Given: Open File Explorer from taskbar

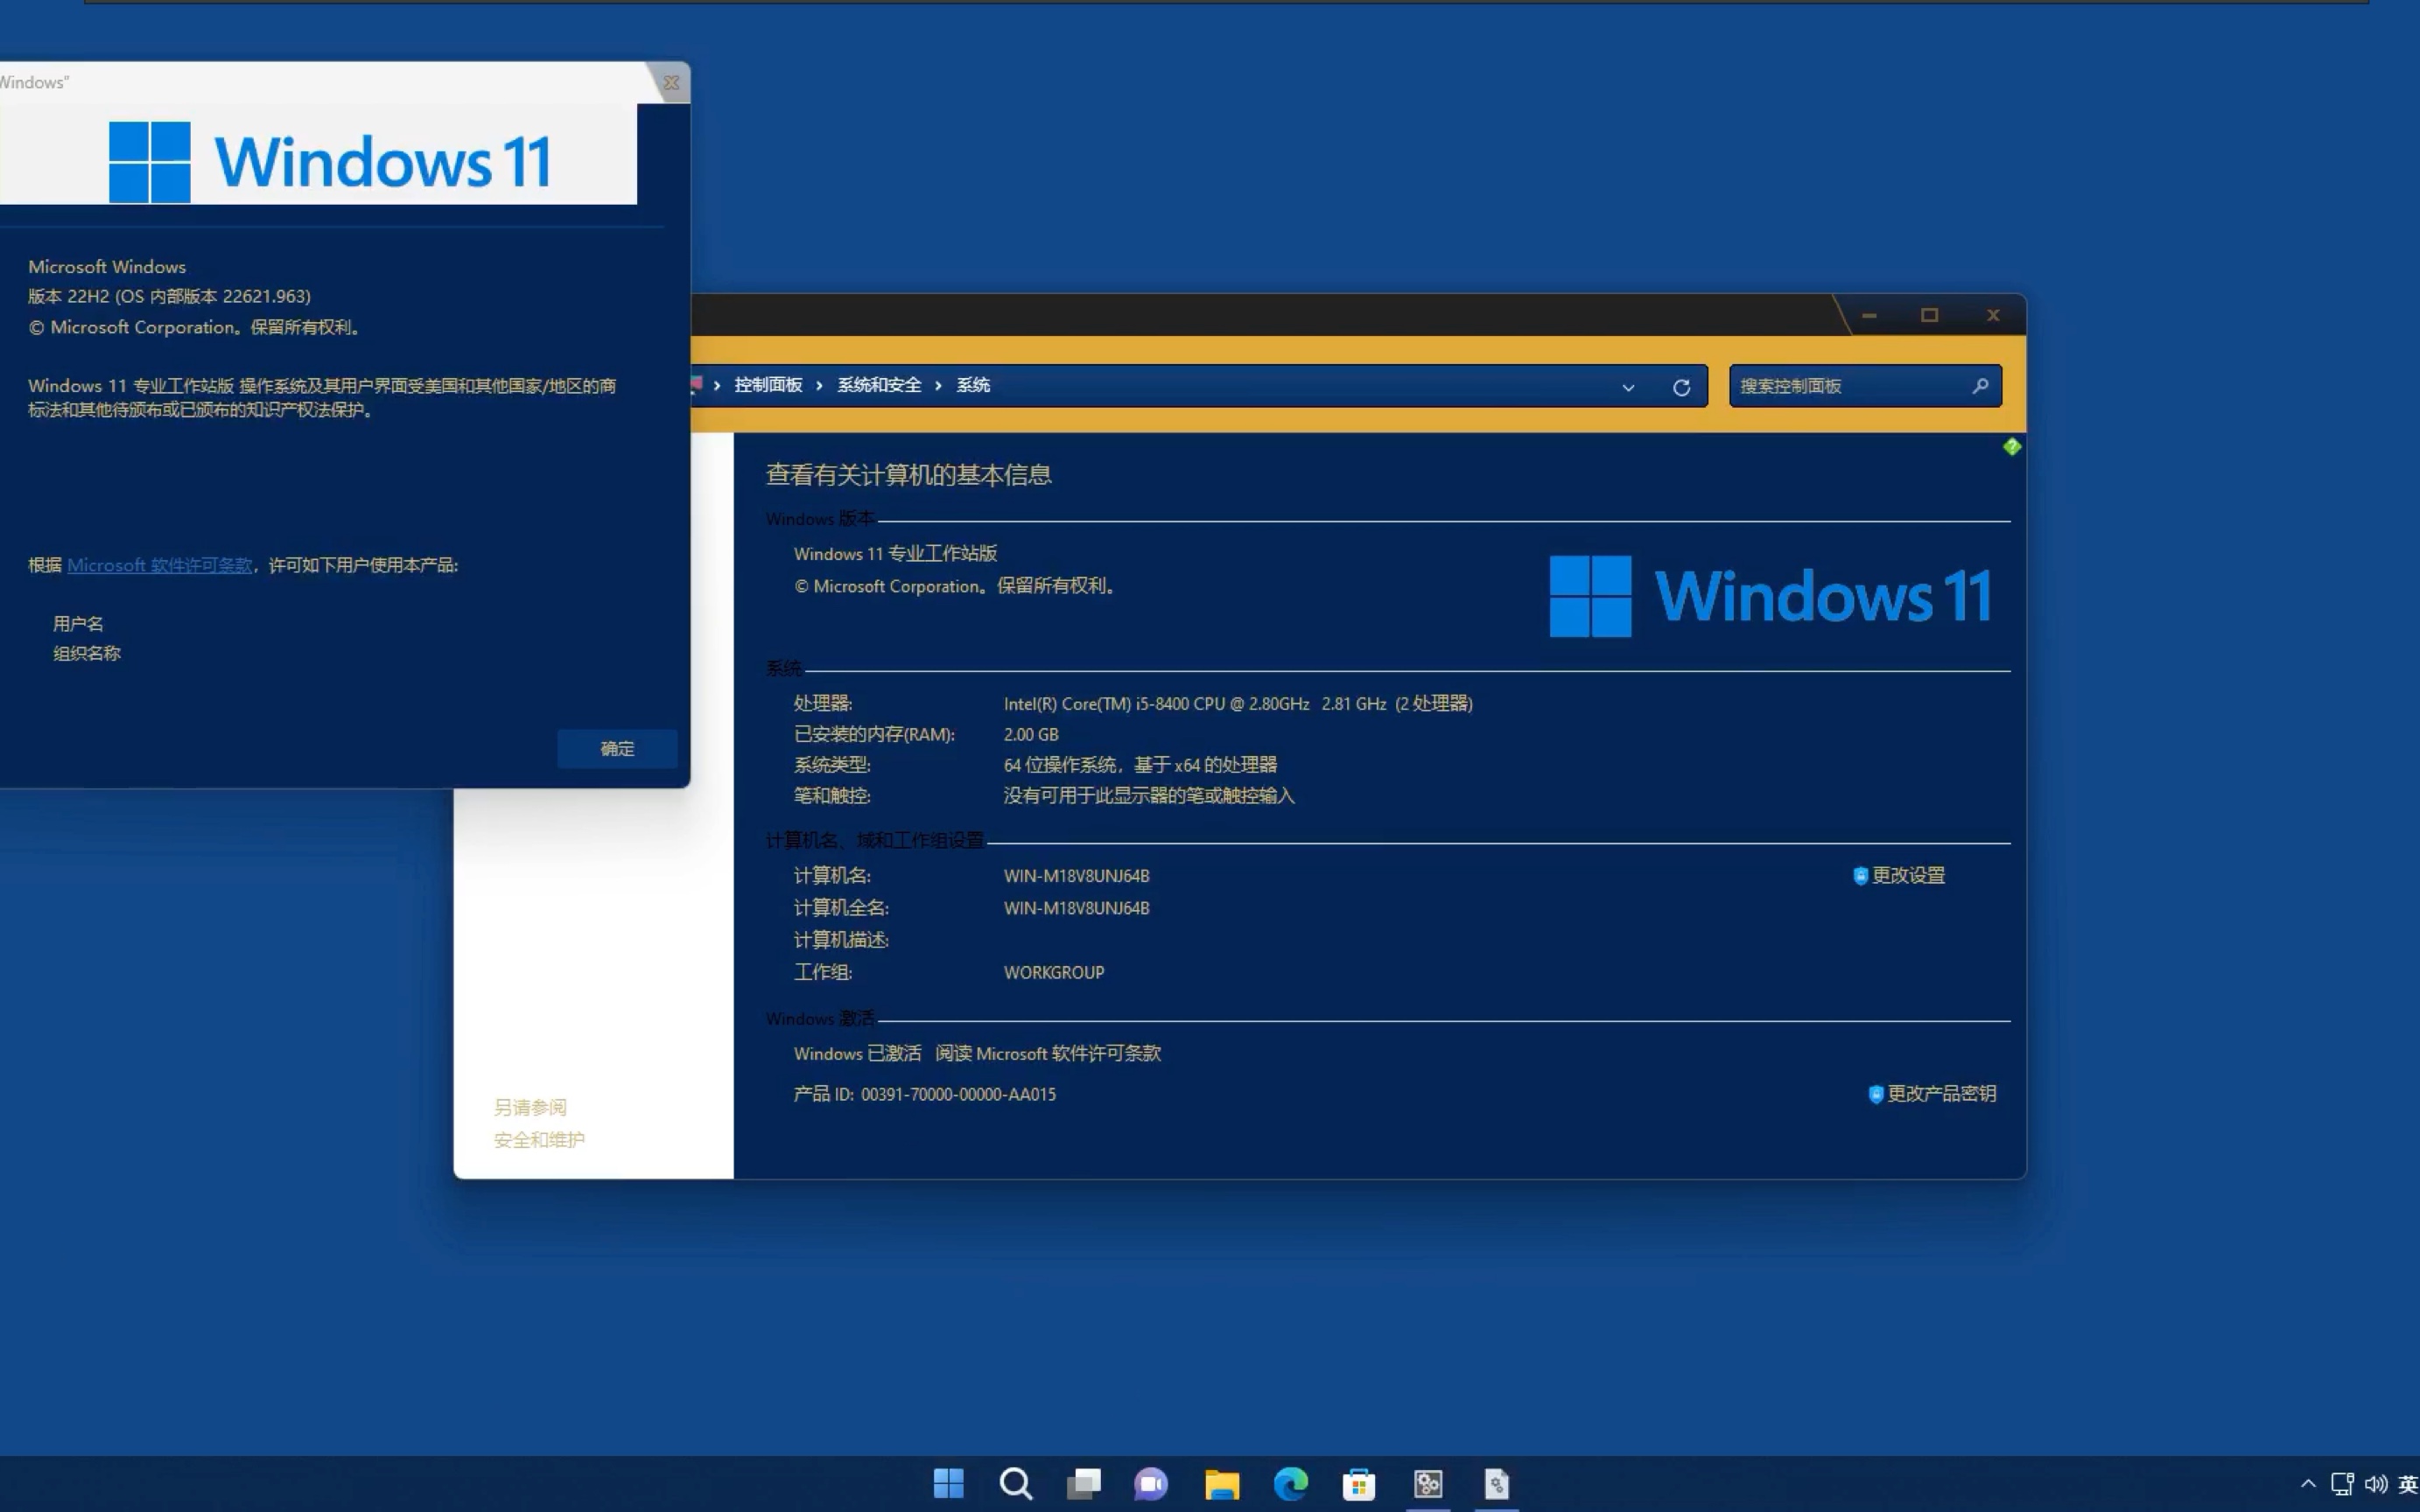Looking at the screenshot, I should pos(1221,1483).
